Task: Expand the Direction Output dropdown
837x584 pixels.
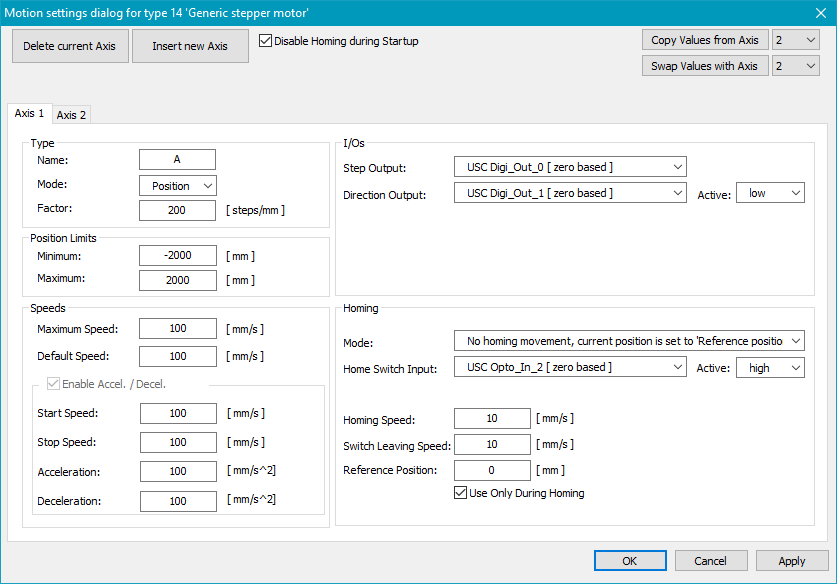Action: [x=570, y=193]
